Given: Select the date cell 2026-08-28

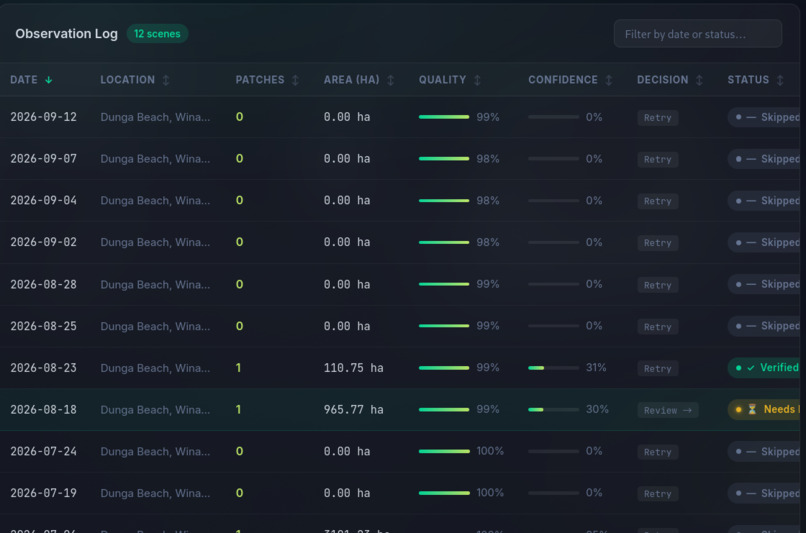Looking at the screenshot, I should point(44,284).
